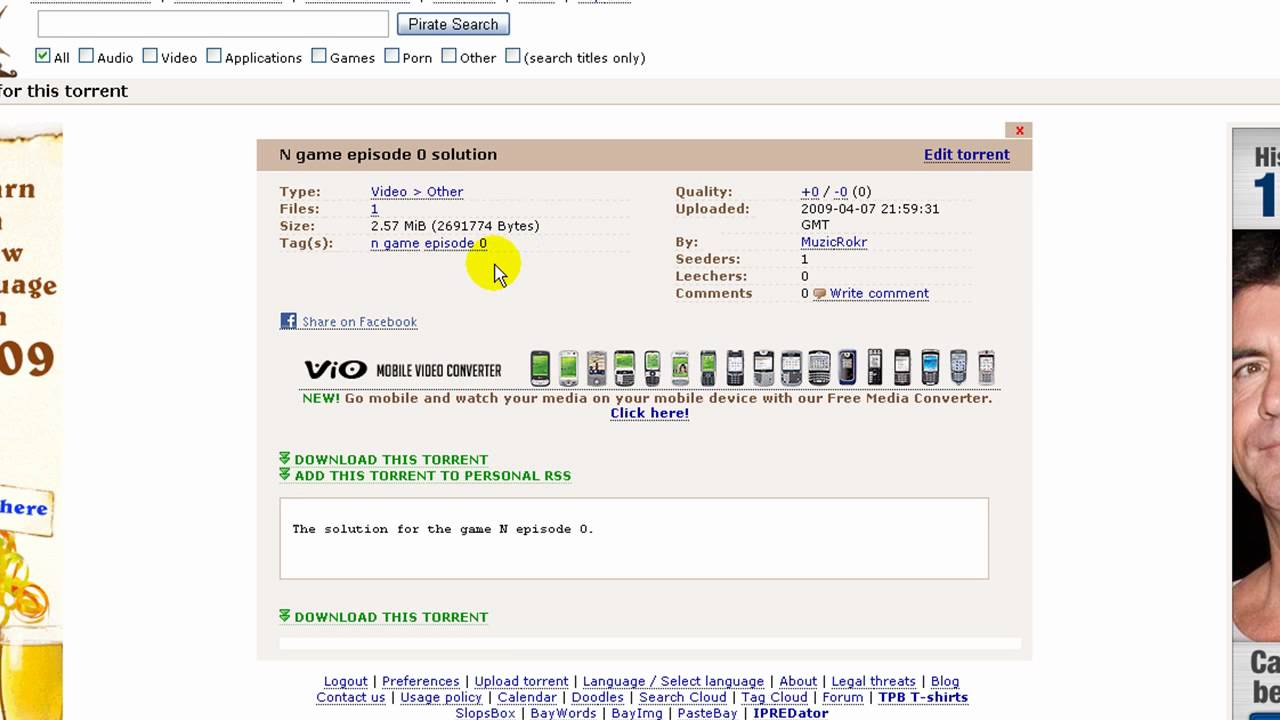The height and width of the screenshot is (720, 1280).
Task: Check the Other category checkbox
Action: pyautogui.click(x=449, y=56)
